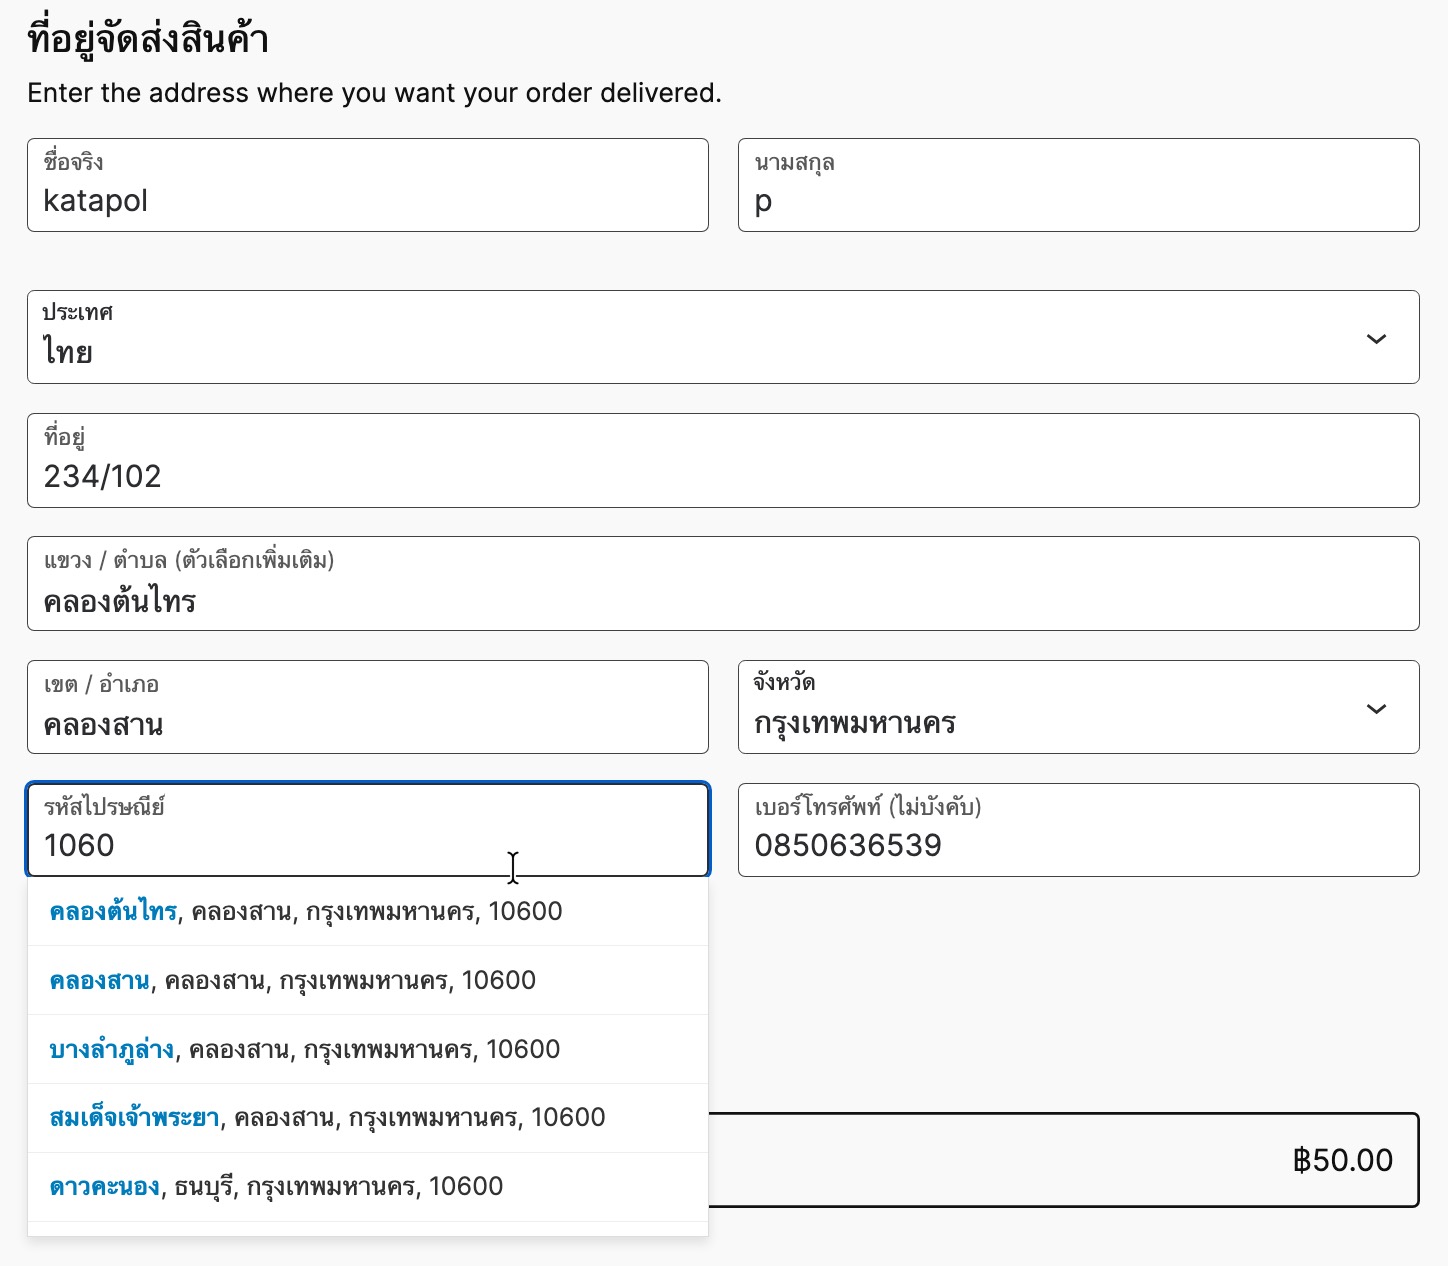Screen dimensions: 1448x1266
Task: Click the รหัสไปรษณีย์ label text
Action: (x=104, y=807)
